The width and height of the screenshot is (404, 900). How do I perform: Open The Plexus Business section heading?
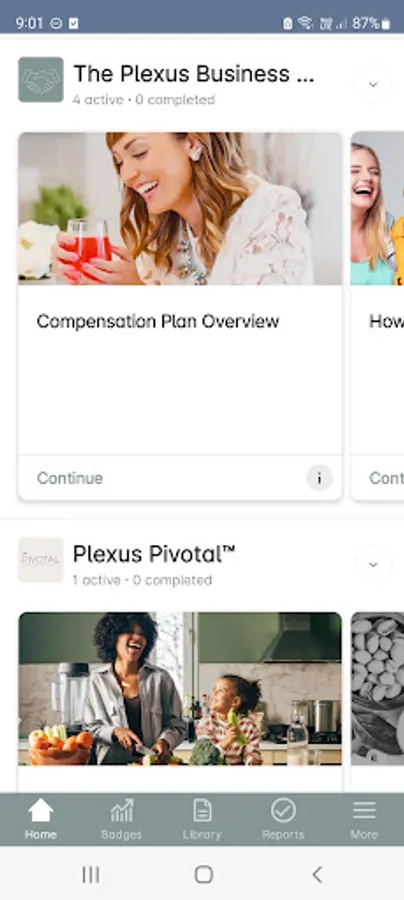194,74
